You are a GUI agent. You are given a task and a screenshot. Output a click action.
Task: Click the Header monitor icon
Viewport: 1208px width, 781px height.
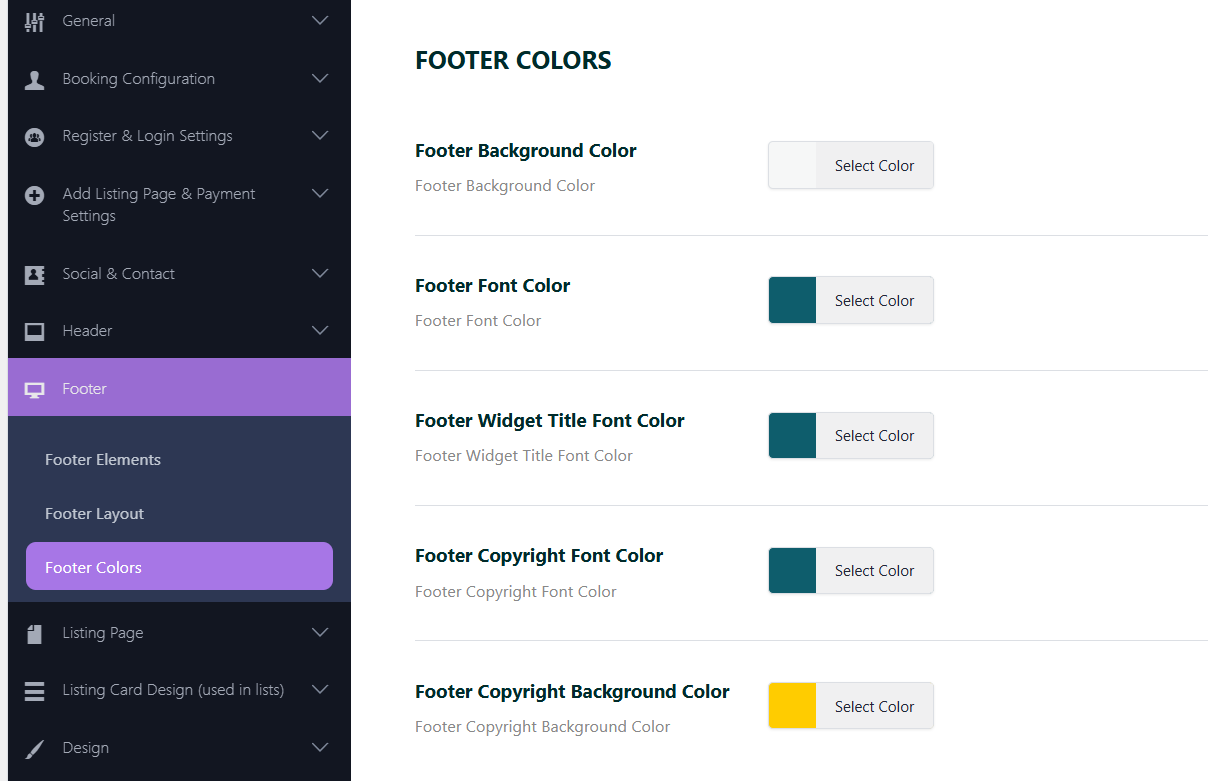35,332
